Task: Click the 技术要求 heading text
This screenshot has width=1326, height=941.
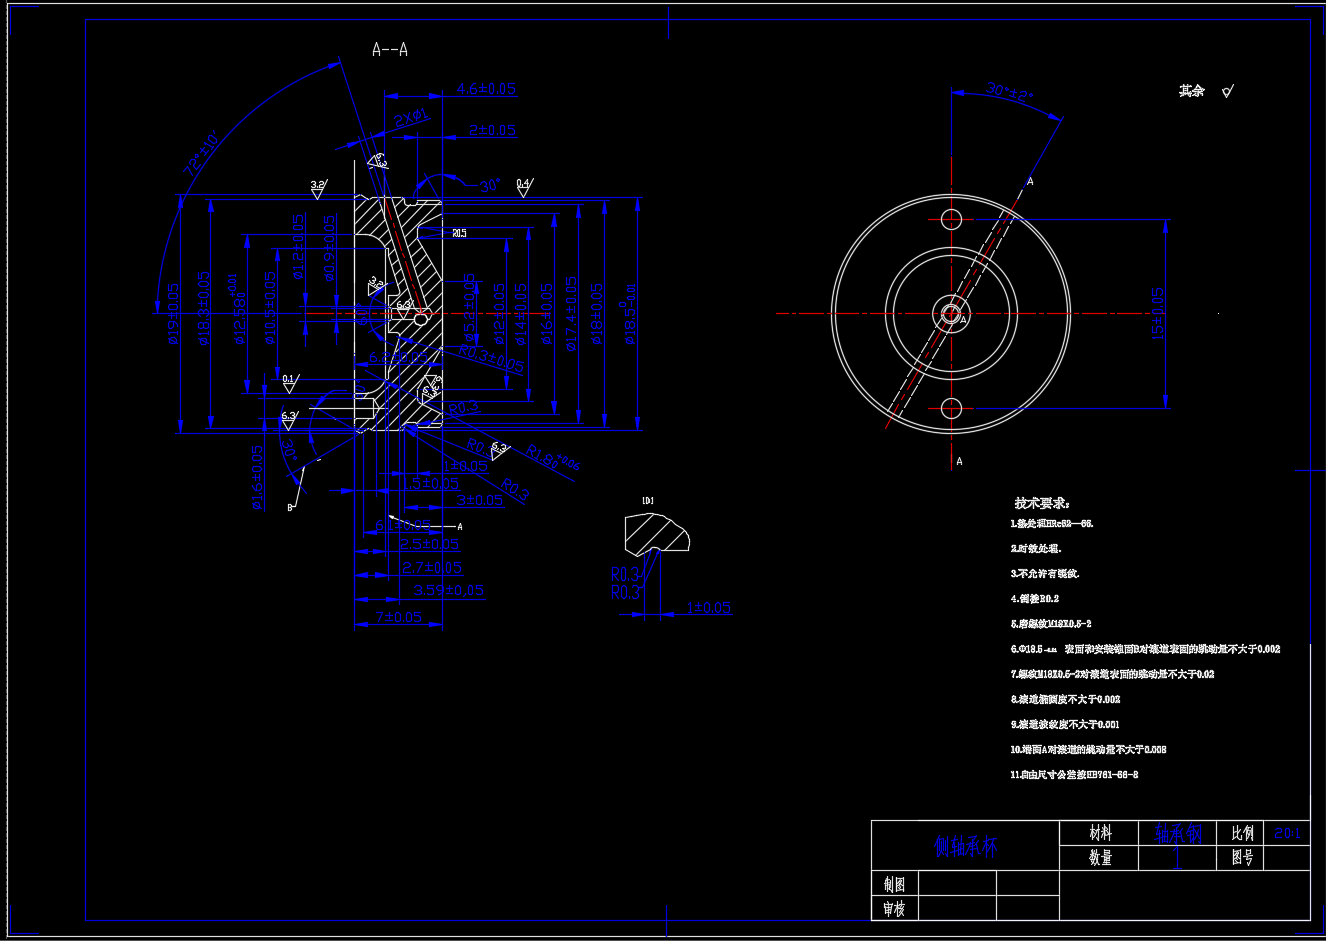Action: click(x=1041, y=503)
